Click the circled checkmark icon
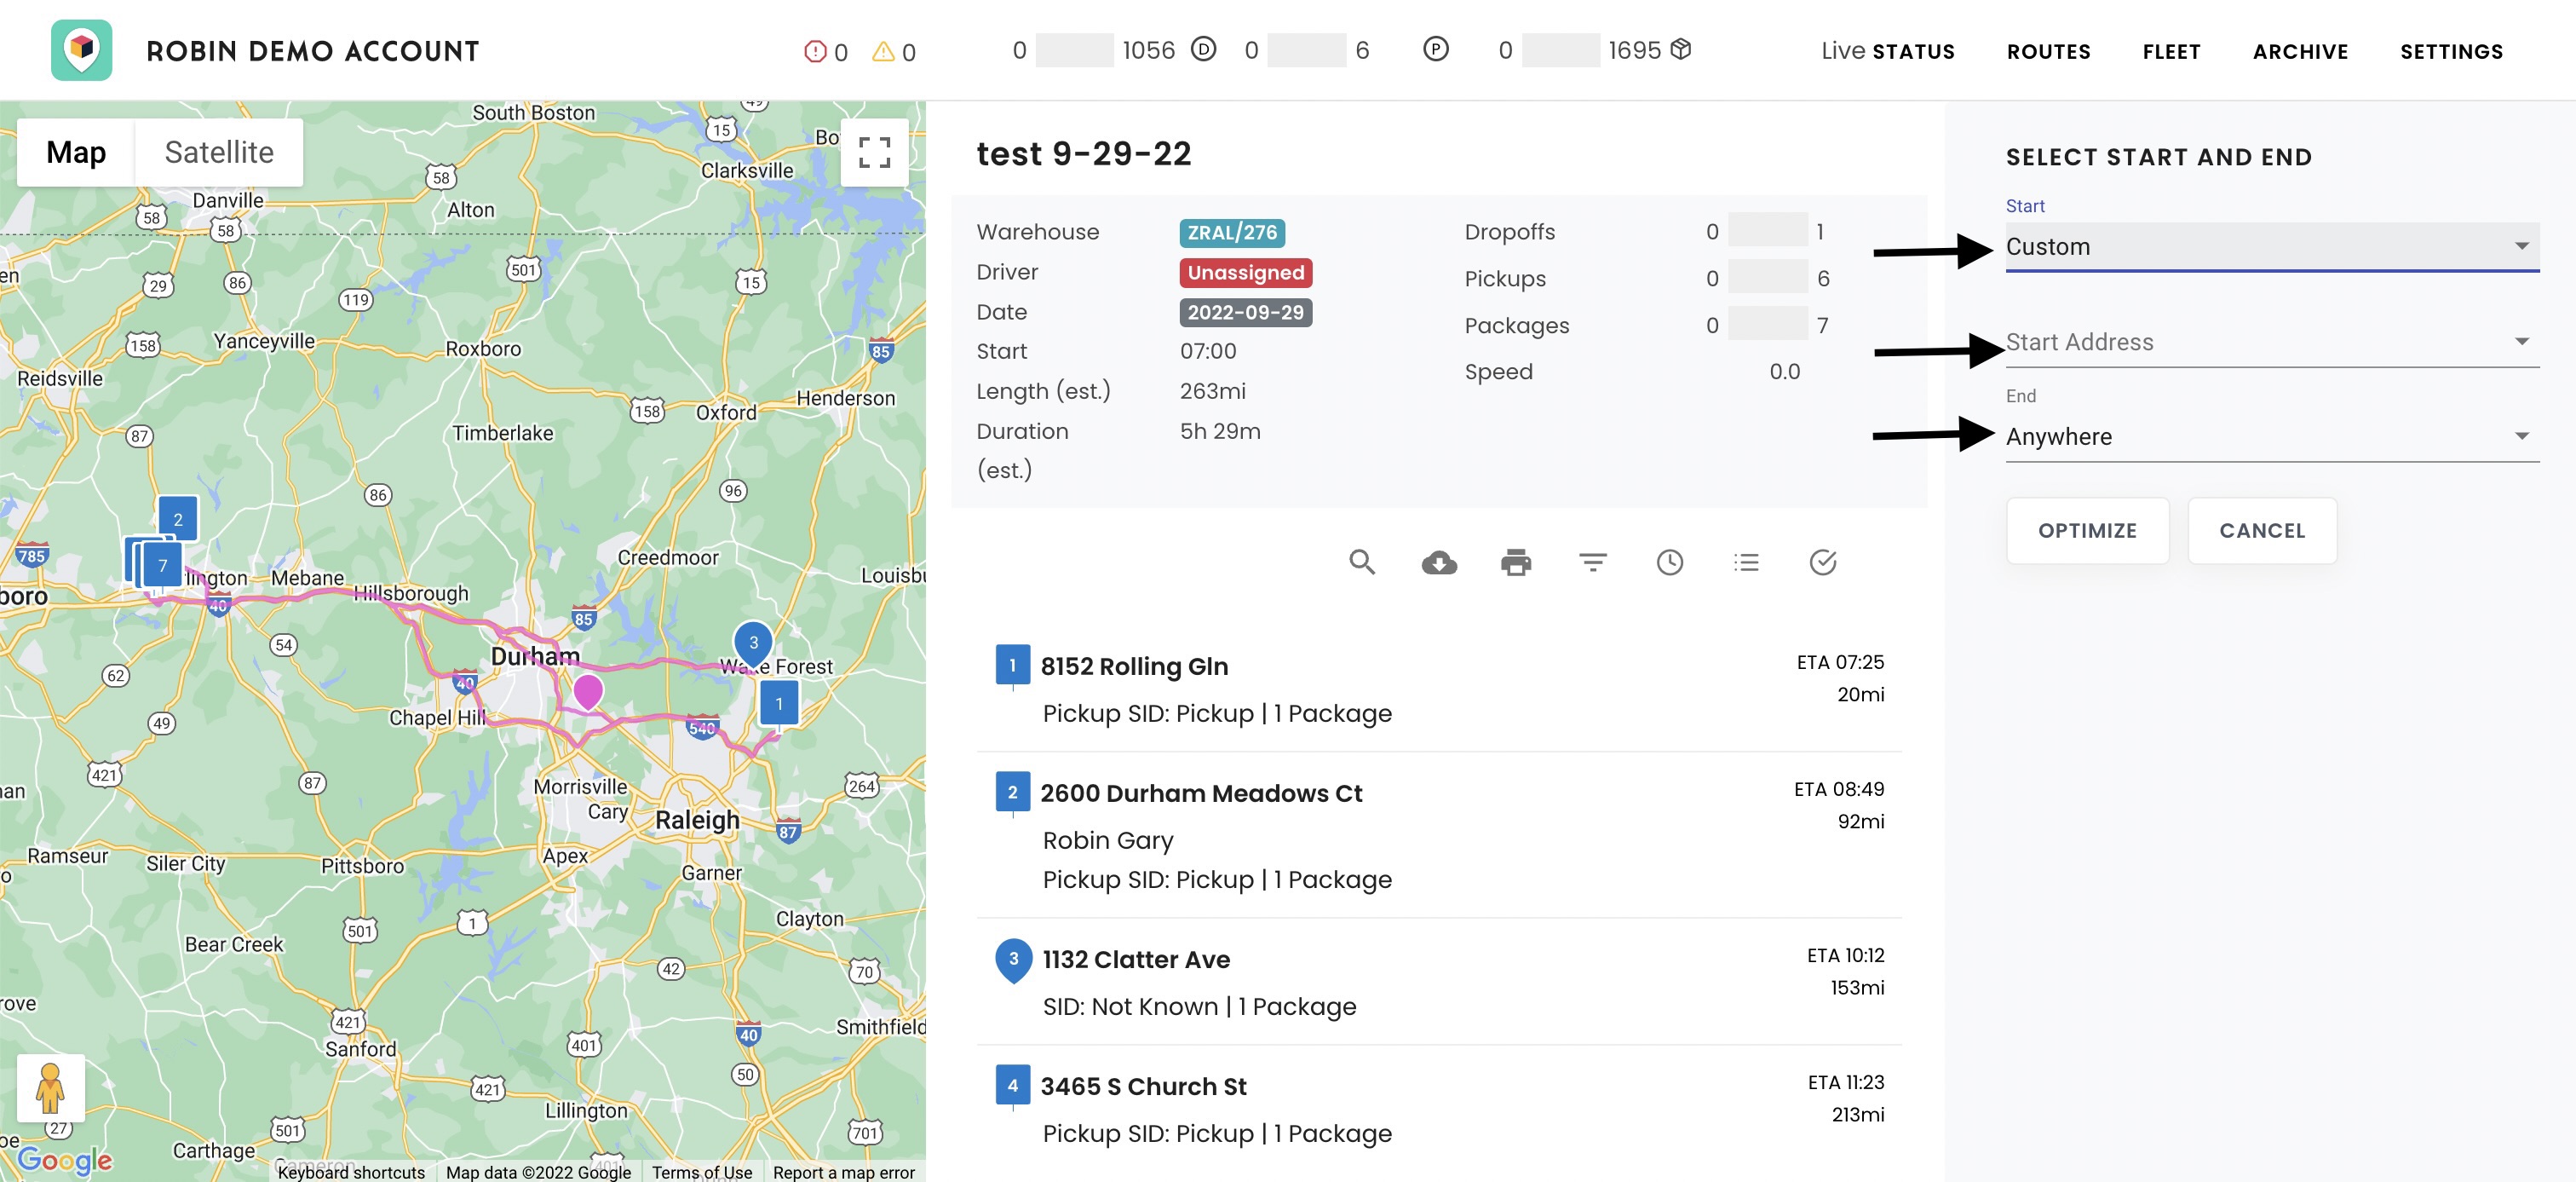The image size is (2576, 1182). [1822, 563]
